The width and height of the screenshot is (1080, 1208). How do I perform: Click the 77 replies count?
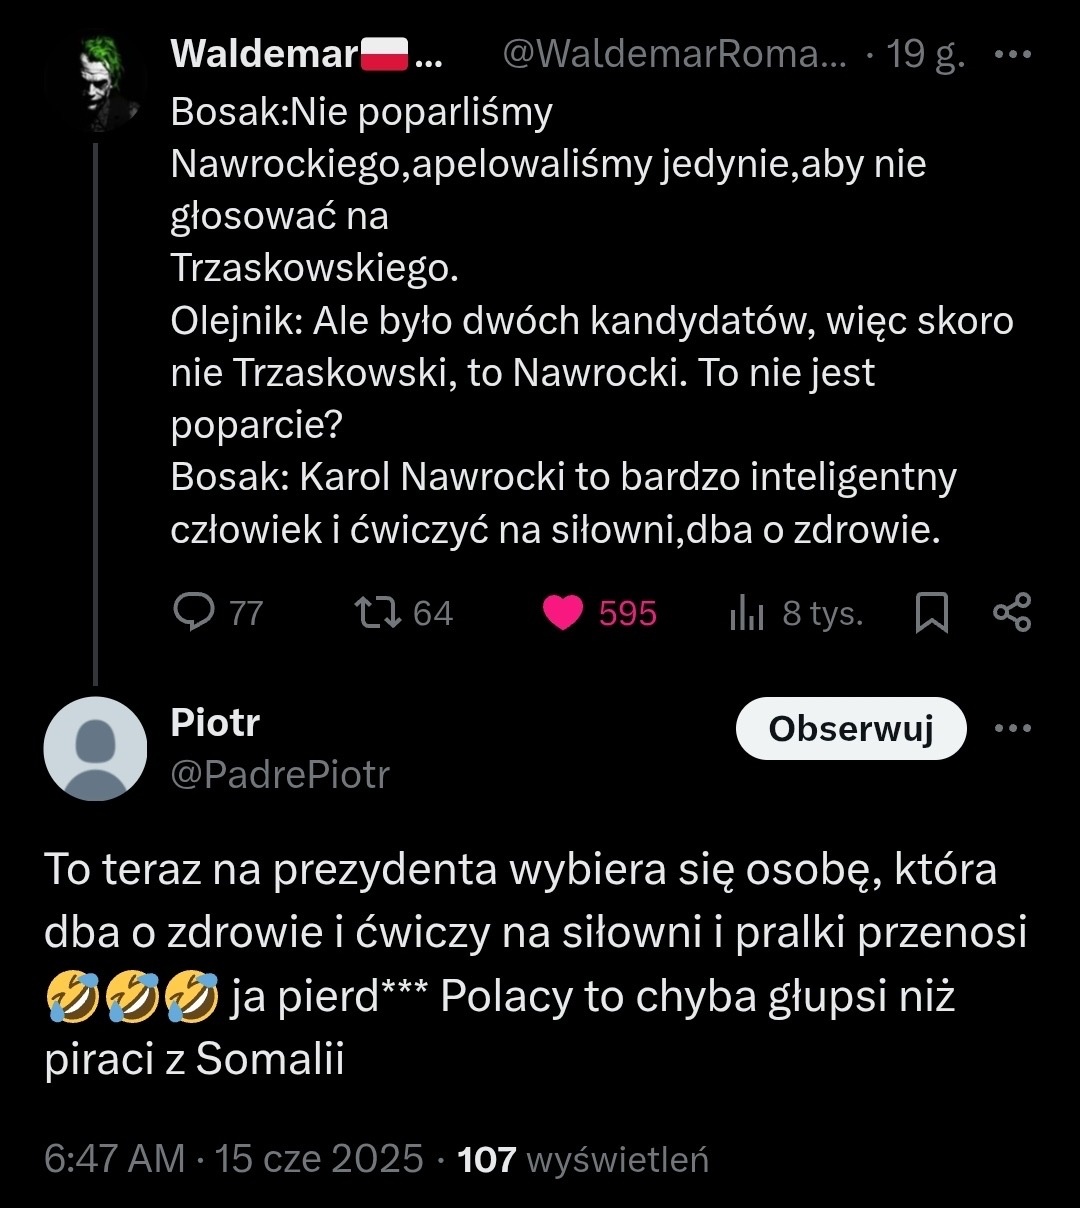246,613
